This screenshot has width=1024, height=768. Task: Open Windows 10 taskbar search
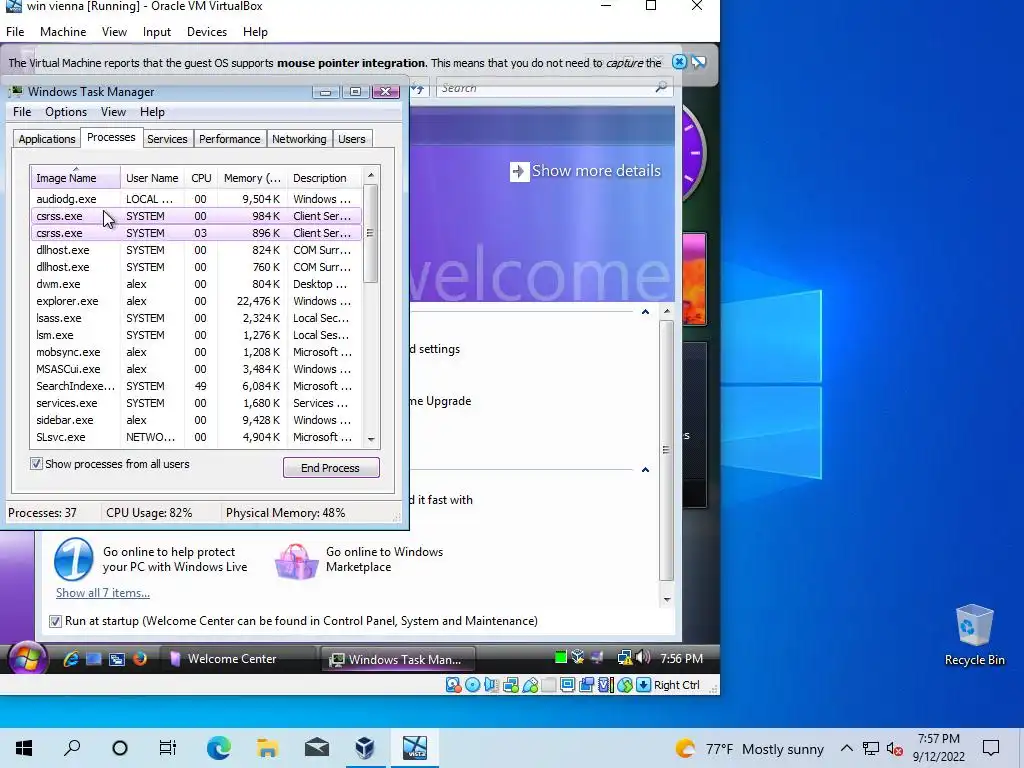[72, 748]
